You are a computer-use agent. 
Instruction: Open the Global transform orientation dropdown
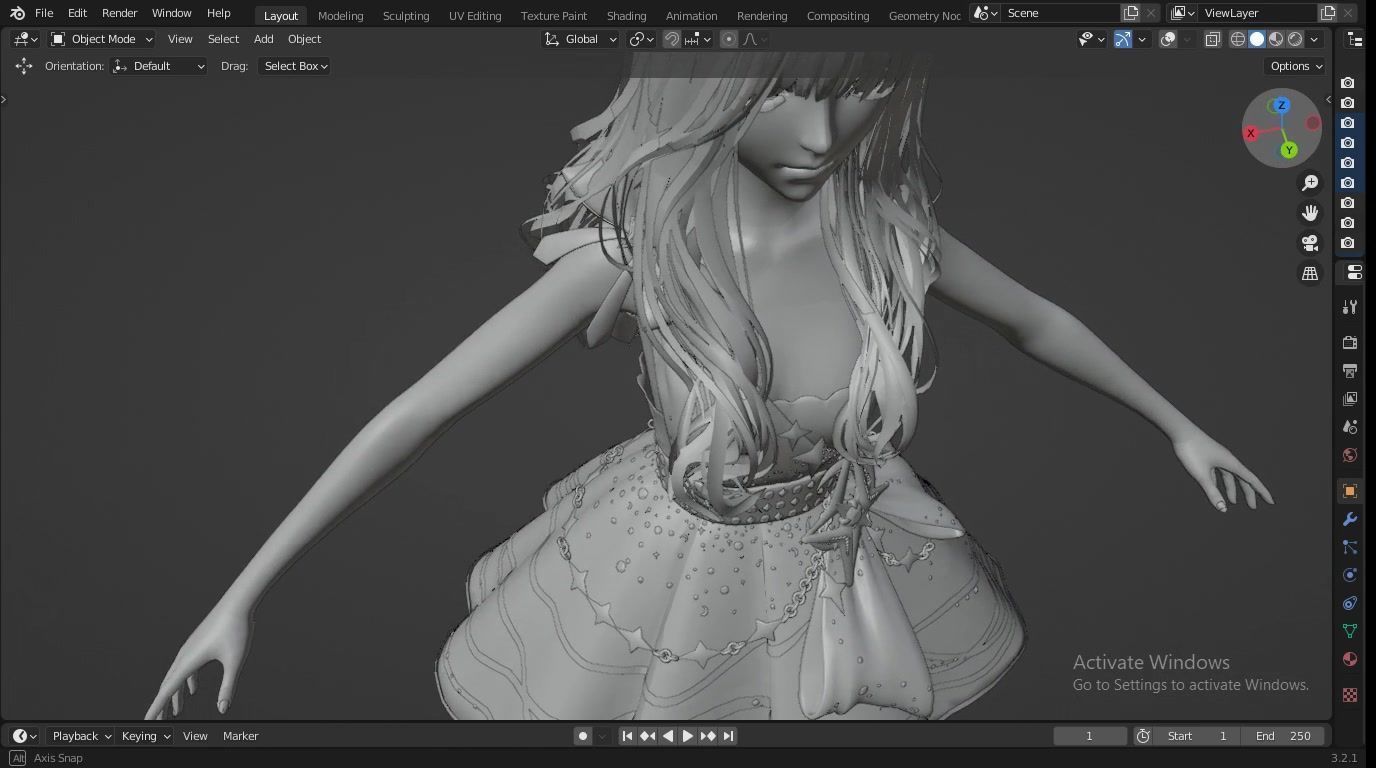[581, 39]
